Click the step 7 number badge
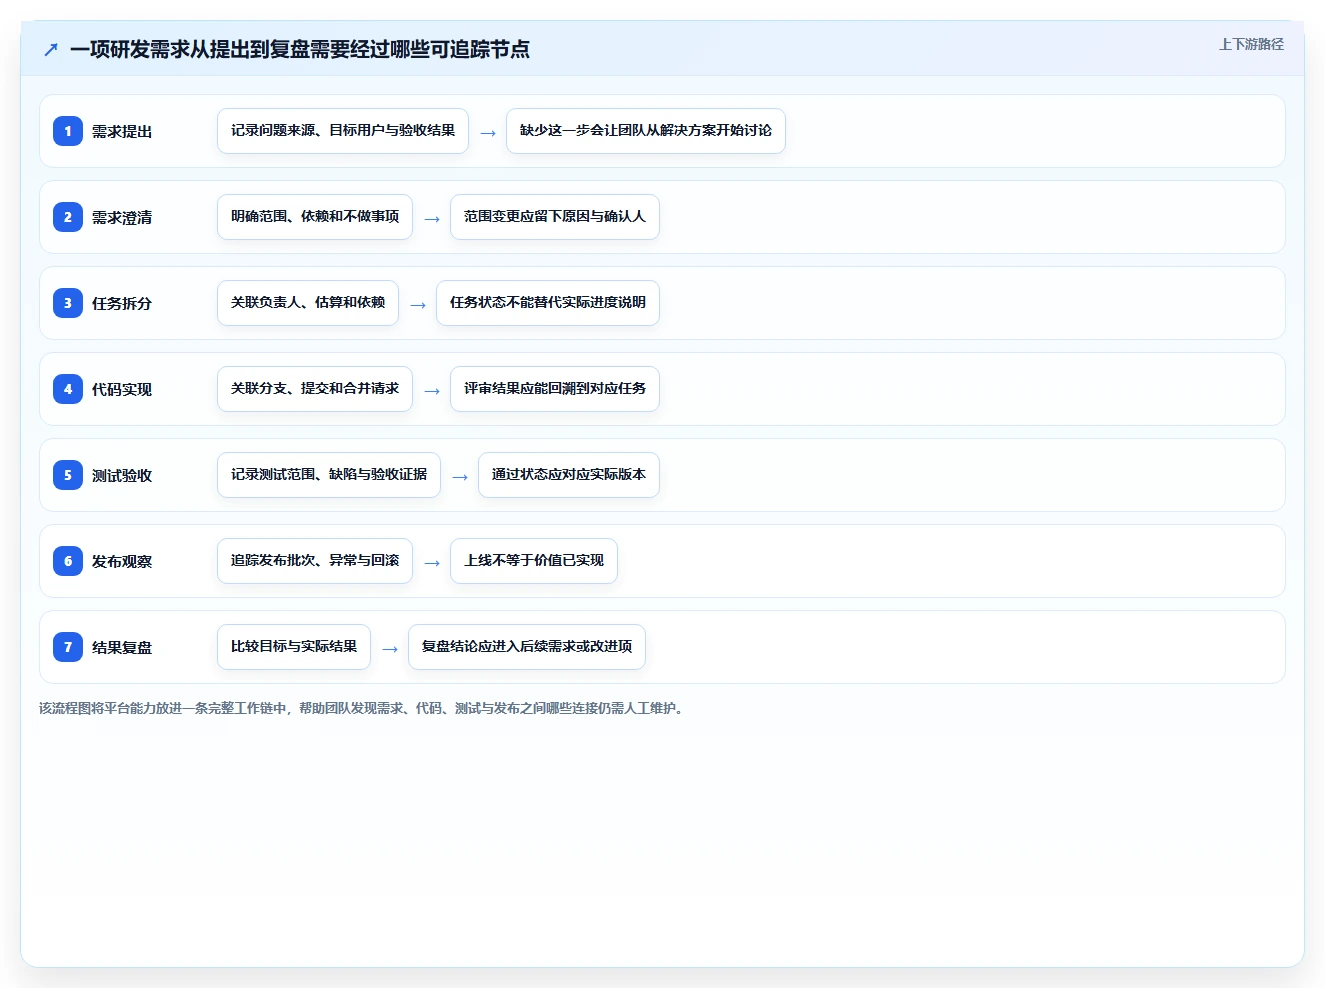1325x988 pixels. [x=68, y=647]
